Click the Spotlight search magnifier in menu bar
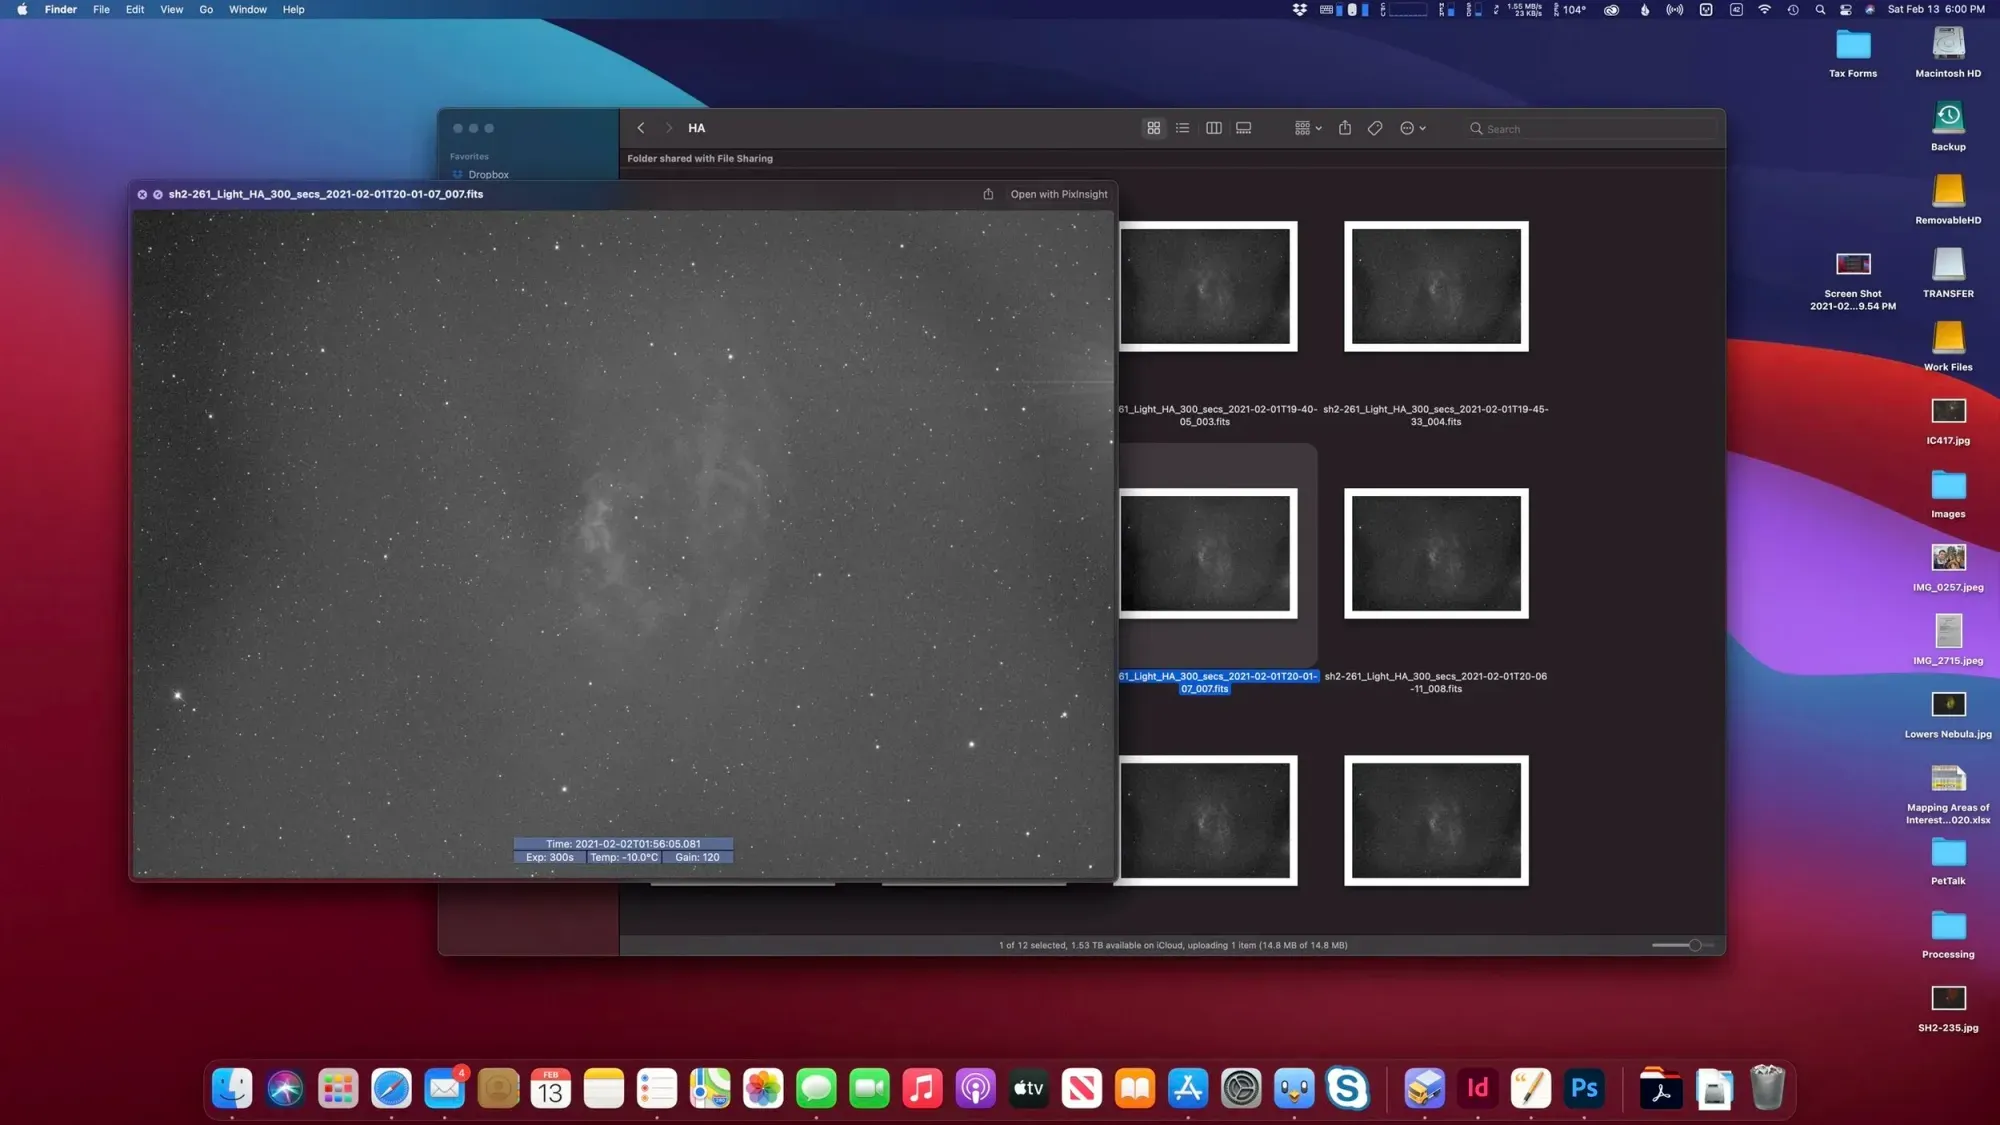The height and width of the screenshot is (1125, 2000). coord(1820,9)
